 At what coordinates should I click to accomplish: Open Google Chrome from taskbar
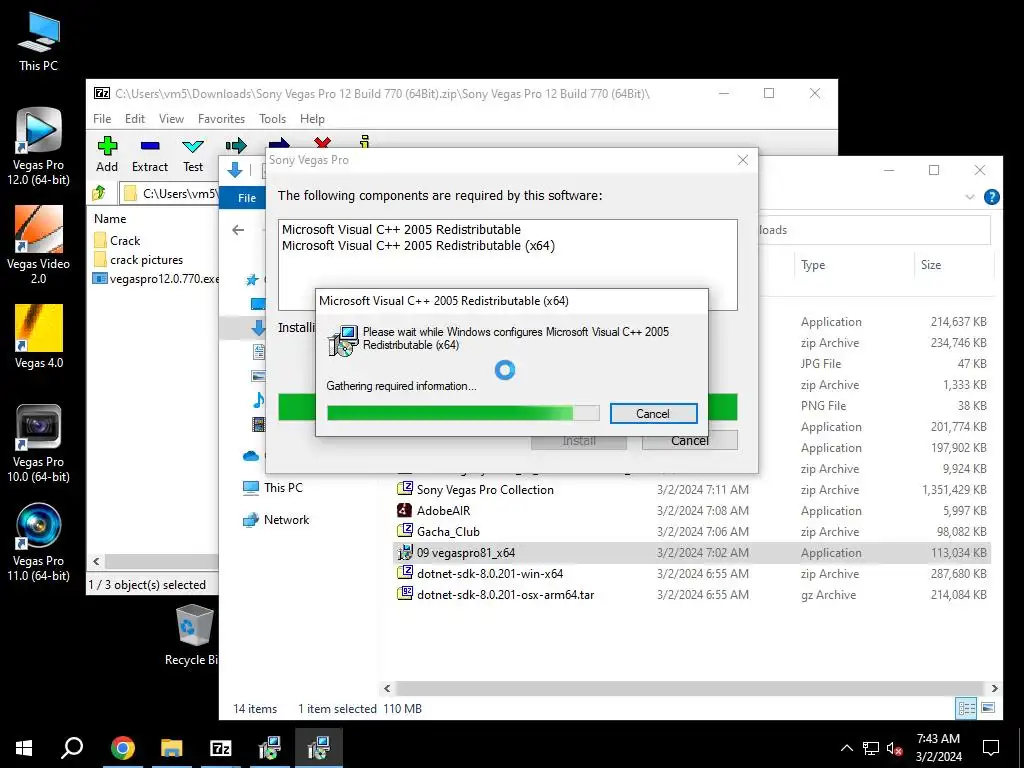click(x=123, y=748)
